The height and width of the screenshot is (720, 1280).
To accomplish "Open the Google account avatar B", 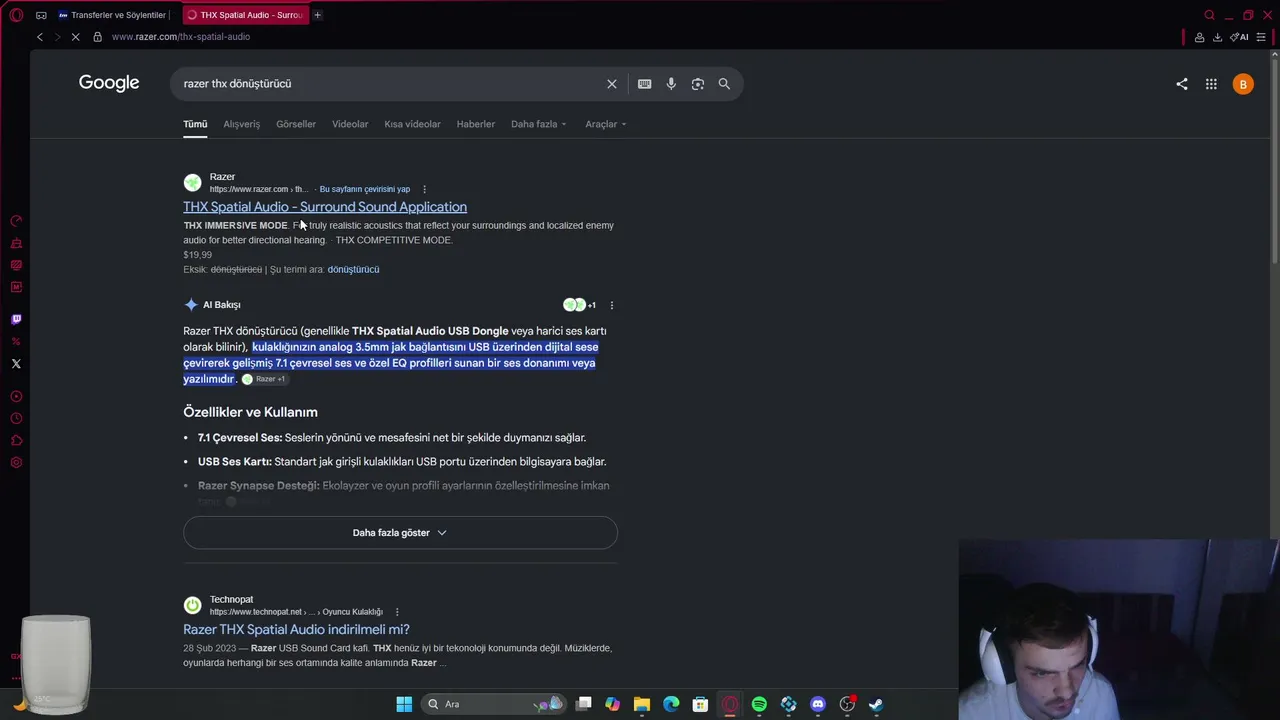I will pyautogui.click(x=1243, y=85).
